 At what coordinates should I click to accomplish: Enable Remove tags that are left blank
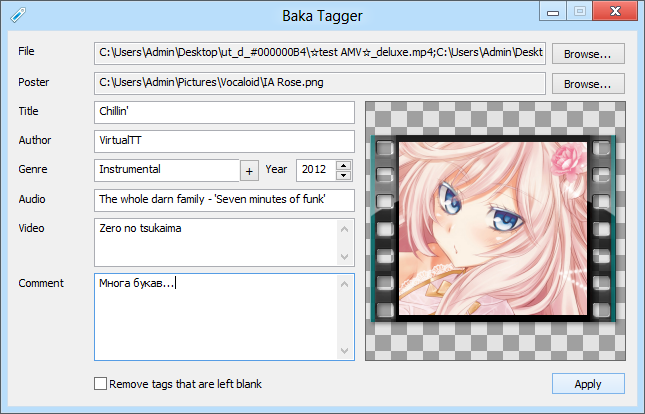[x=100, y=384]
